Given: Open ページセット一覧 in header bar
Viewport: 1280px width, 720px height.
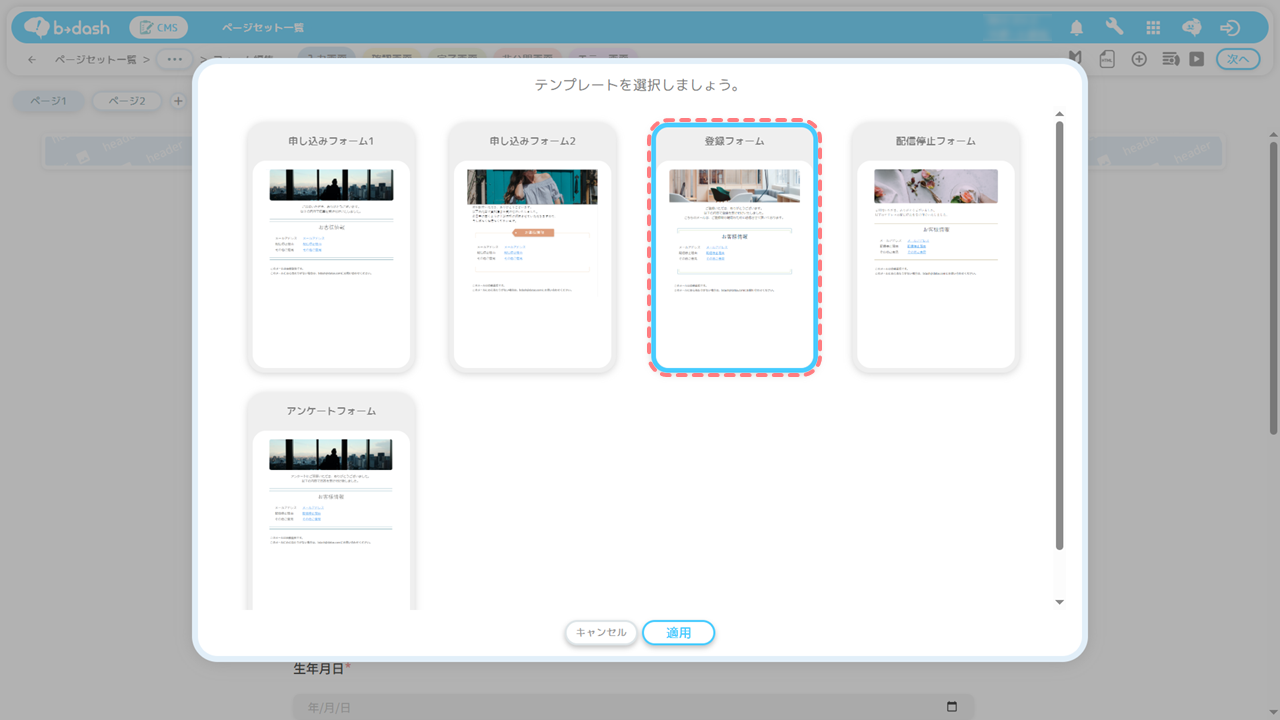Looking at the screenshot, I should pos(263,28).
